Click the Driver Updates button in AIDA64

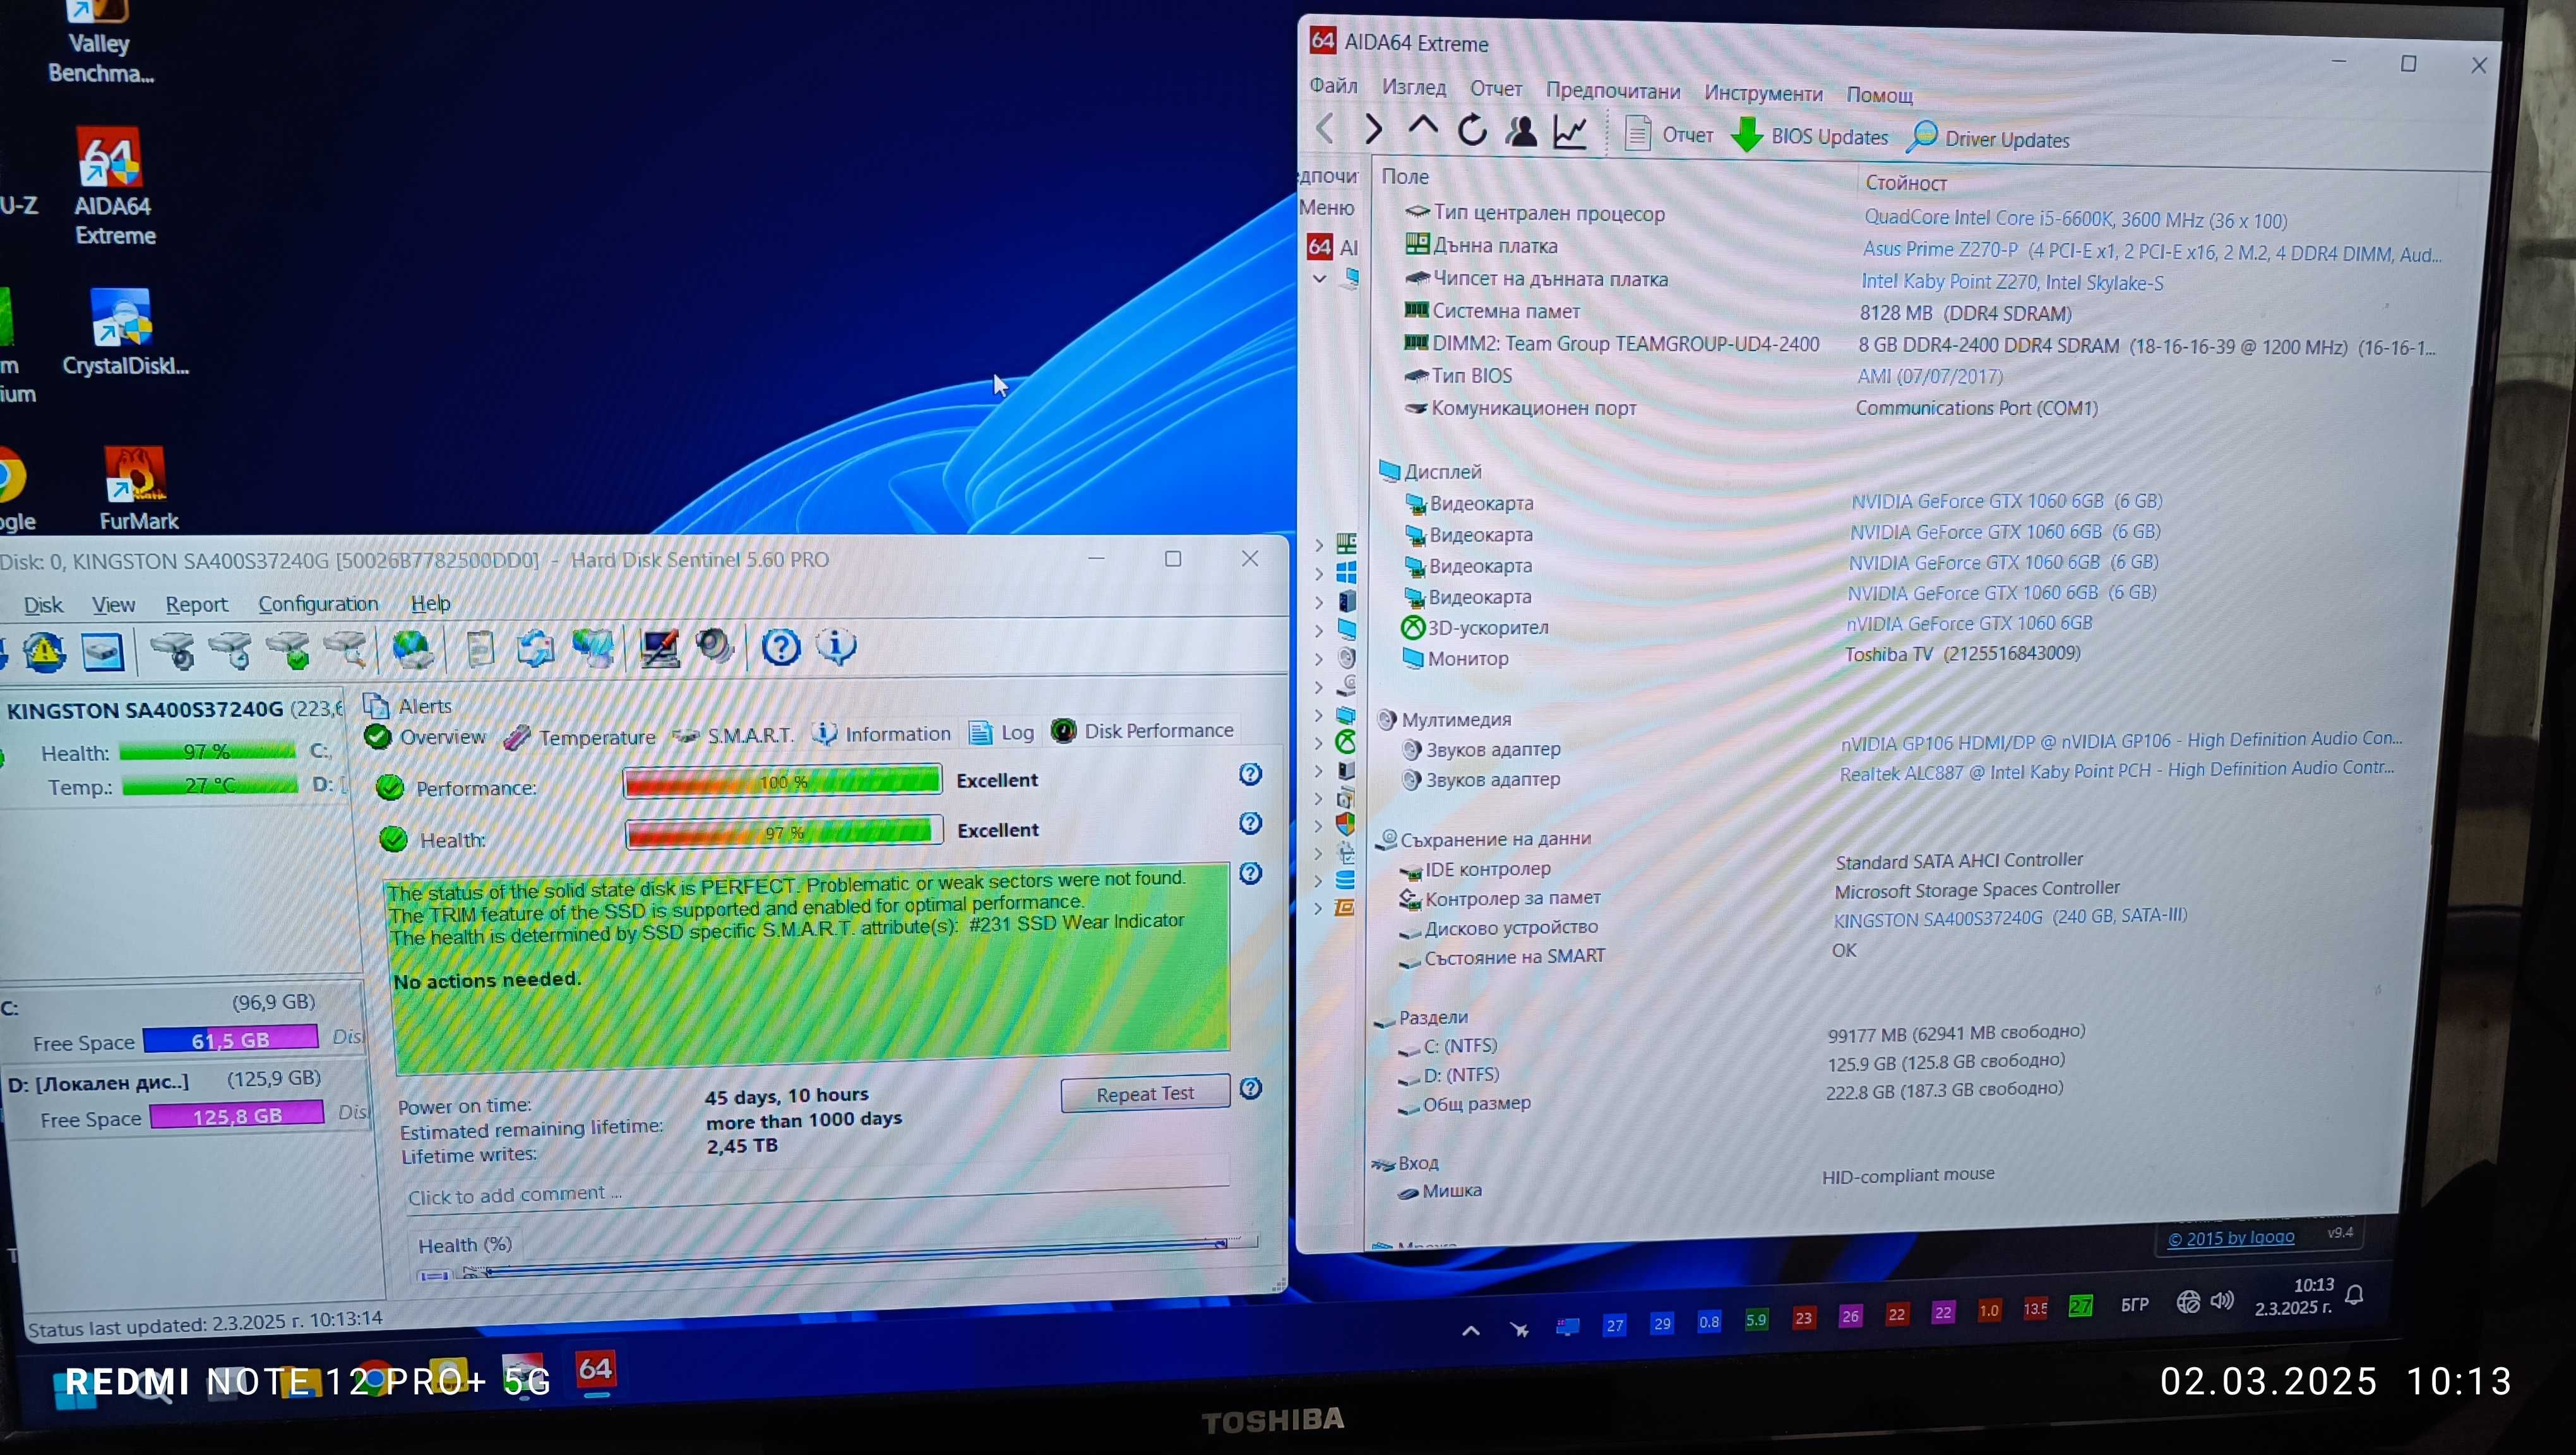(1988, 138)
